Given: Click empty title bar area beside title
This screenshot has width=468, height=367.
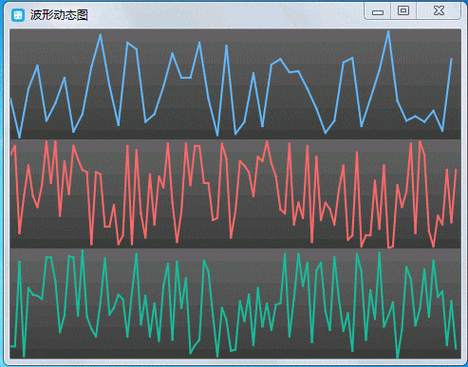Looking at the screenshot, I should coord(227,15).
